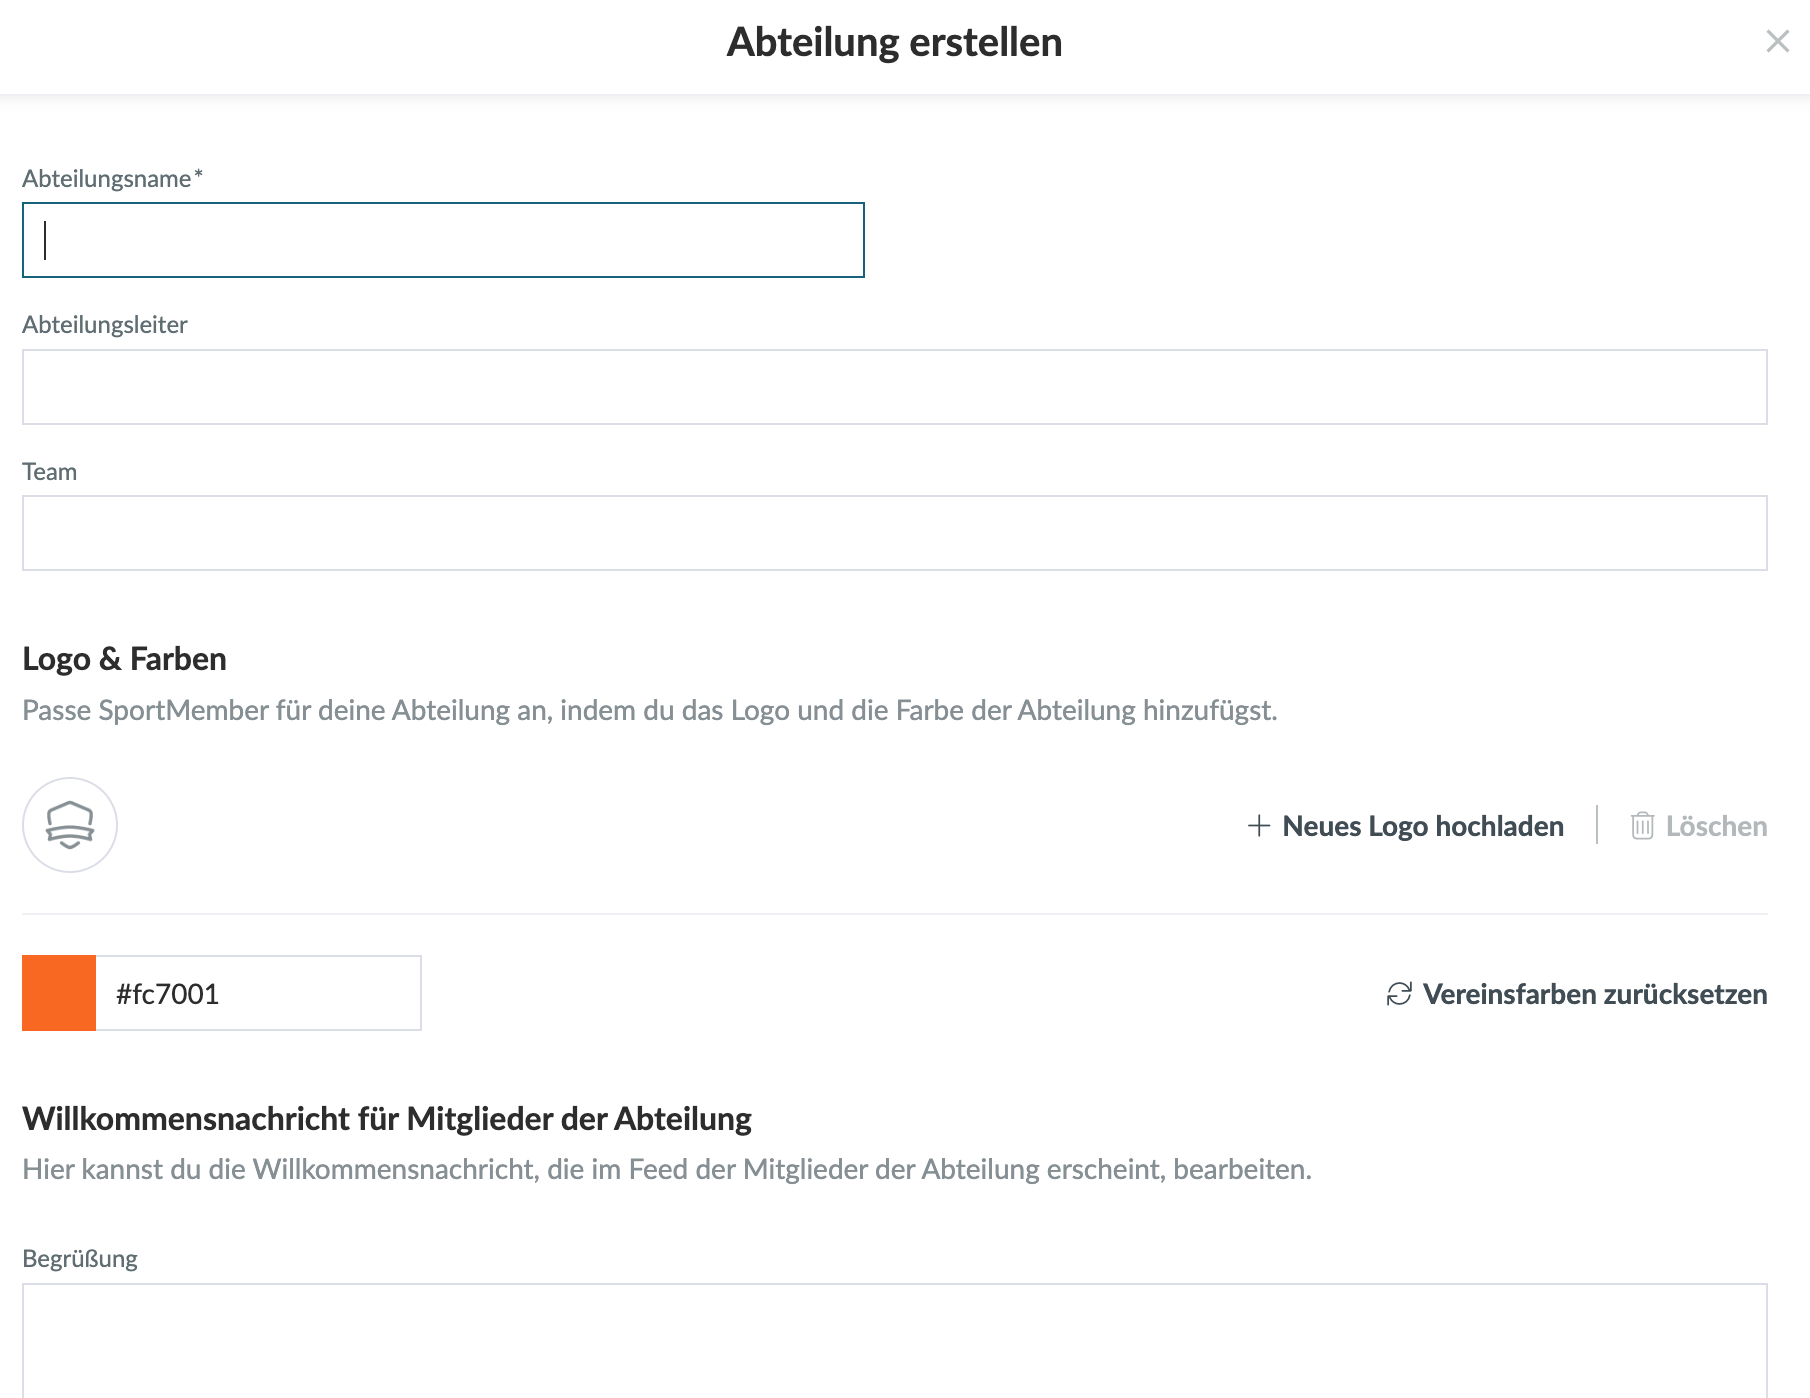Open the orange color swatch picker

(x=59, y=993)
